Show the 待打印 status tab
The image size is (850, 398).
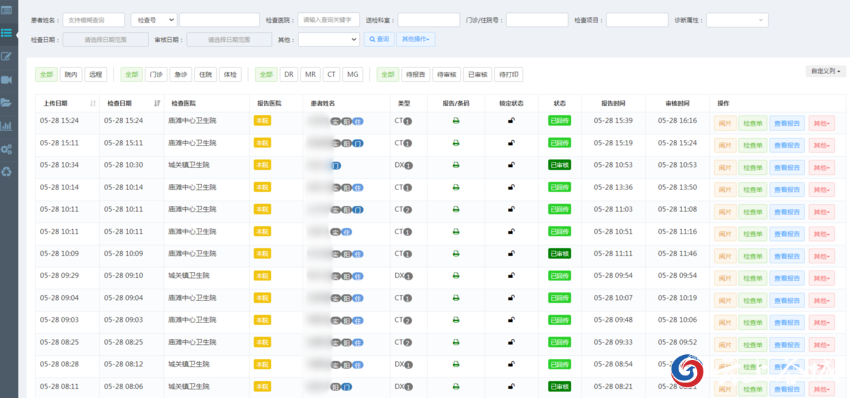click(508, 75)
